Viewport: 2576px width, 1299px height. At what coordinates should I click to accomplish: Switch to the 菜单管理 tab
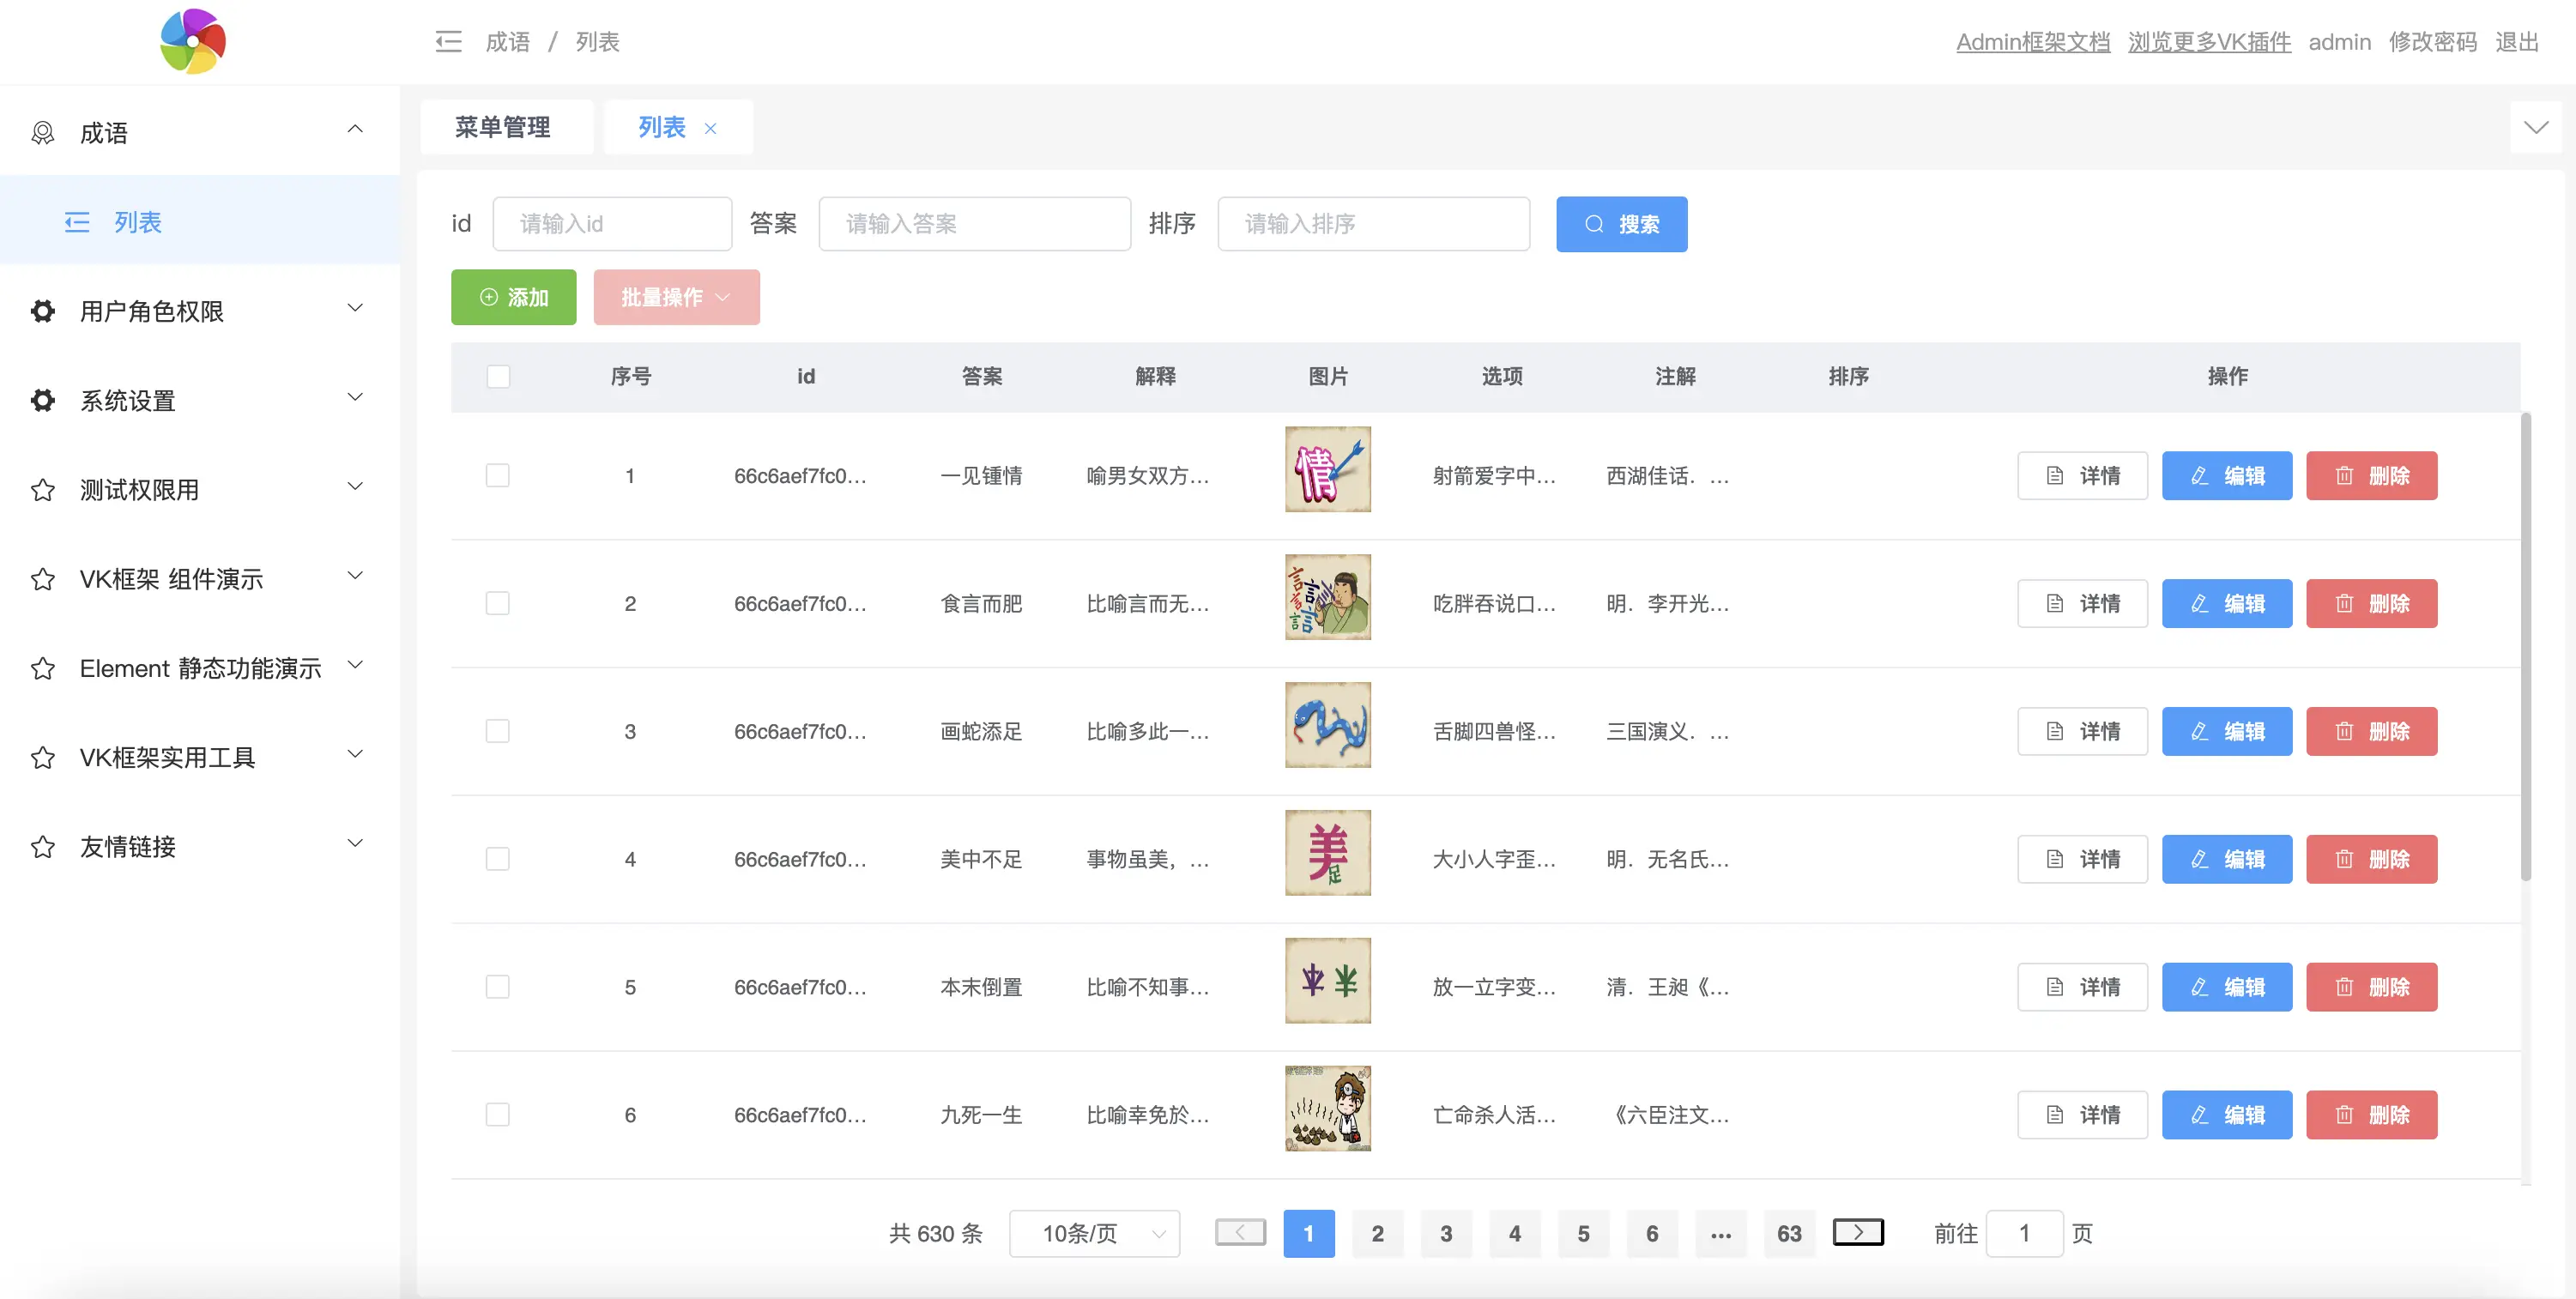click(x=503, y=127)
